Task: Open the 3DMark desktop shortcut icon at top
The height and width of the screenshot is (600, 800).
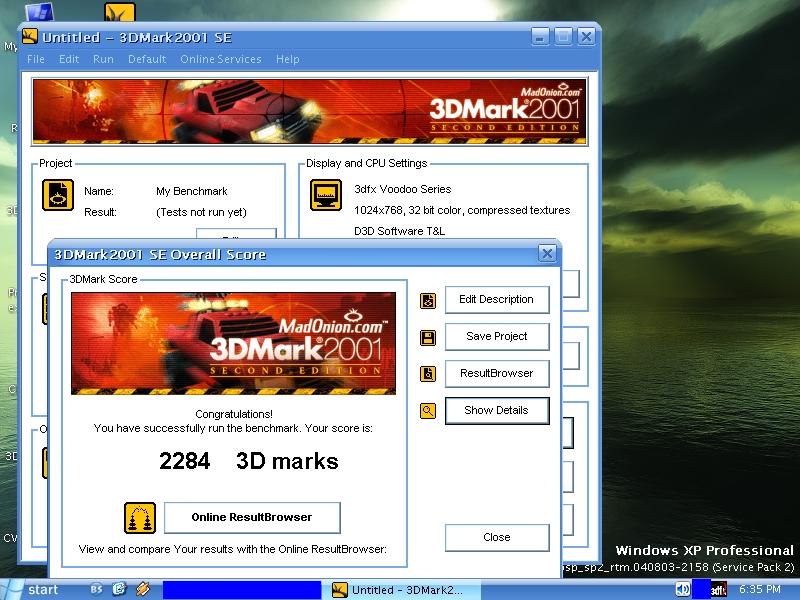Action: tap(120, 12)
